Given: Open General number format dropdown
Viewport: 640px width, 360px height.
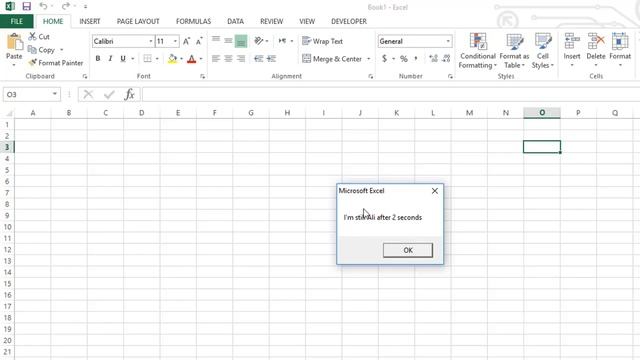Looking at the screenshot, I should click(448, 41).
